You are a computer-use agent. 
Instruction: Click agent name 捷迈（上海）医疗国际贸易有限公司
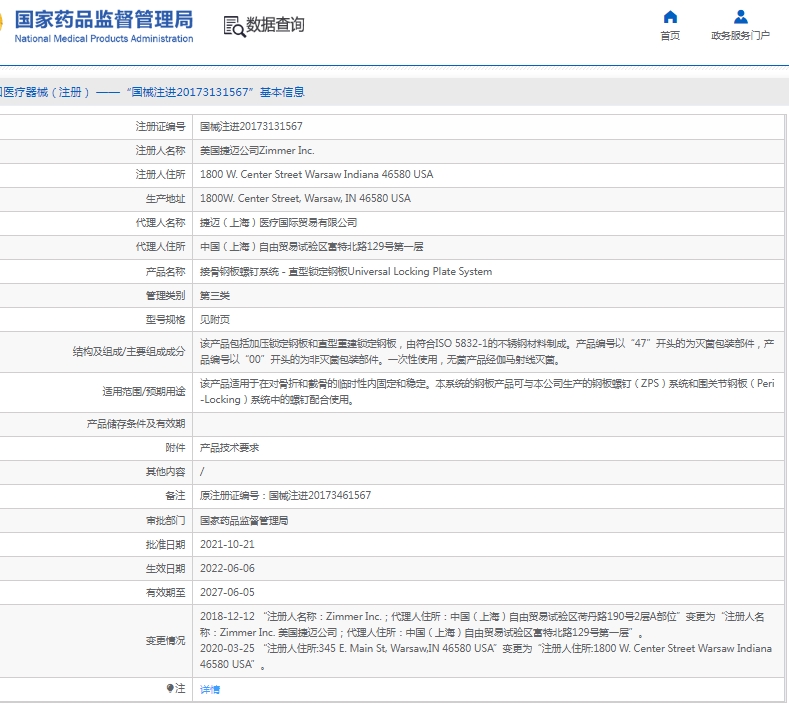tap(278, 222)
